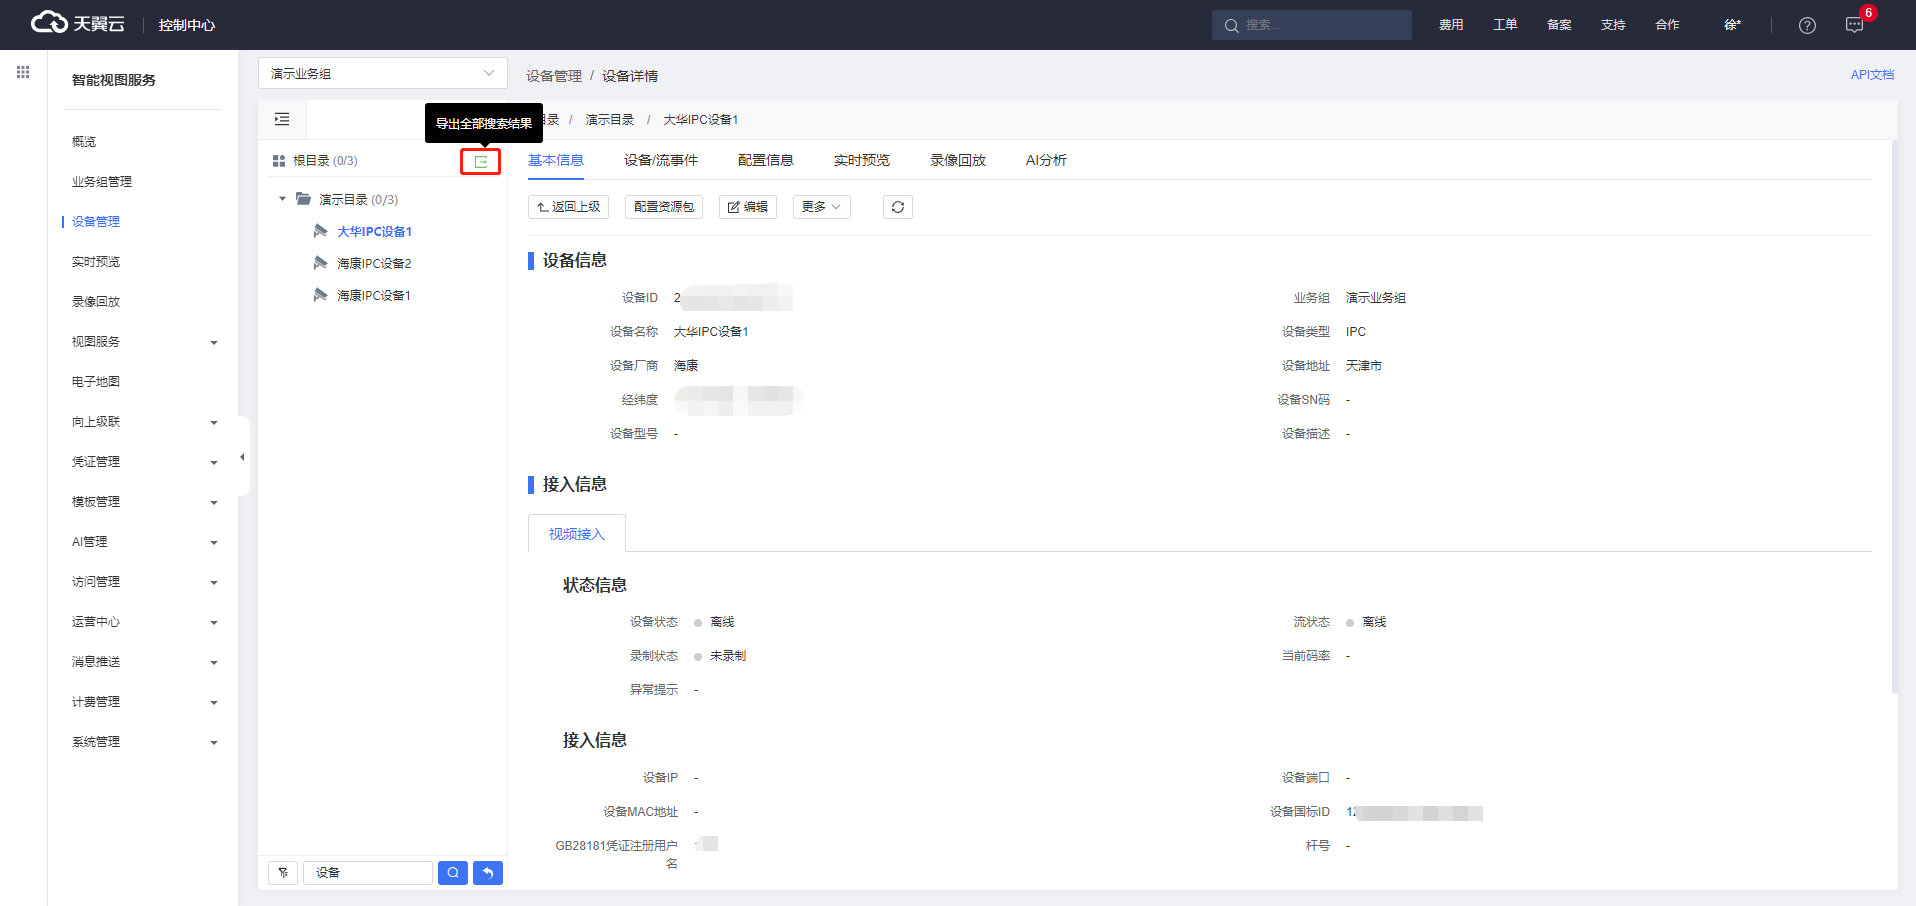The width and height of the screenshot is (1916, 906).
Task: Switch to the AI分析 tab
Action: pyautogui.click(x=1045, y=160)
